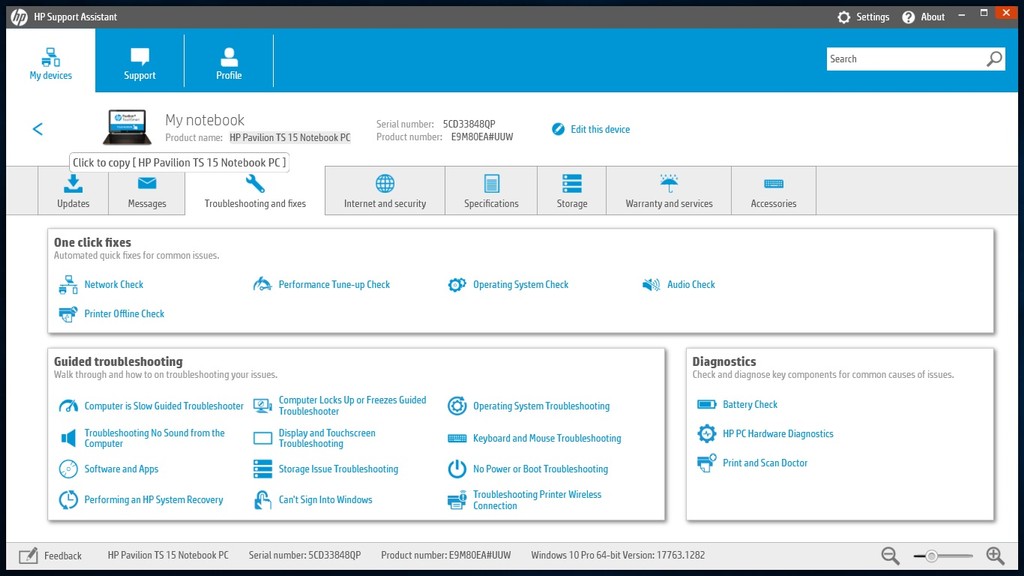Viewport: 1024px width, 576px height.
Task: Select the Messages tab
Action: pyautogui.click(x=147, y=191)
